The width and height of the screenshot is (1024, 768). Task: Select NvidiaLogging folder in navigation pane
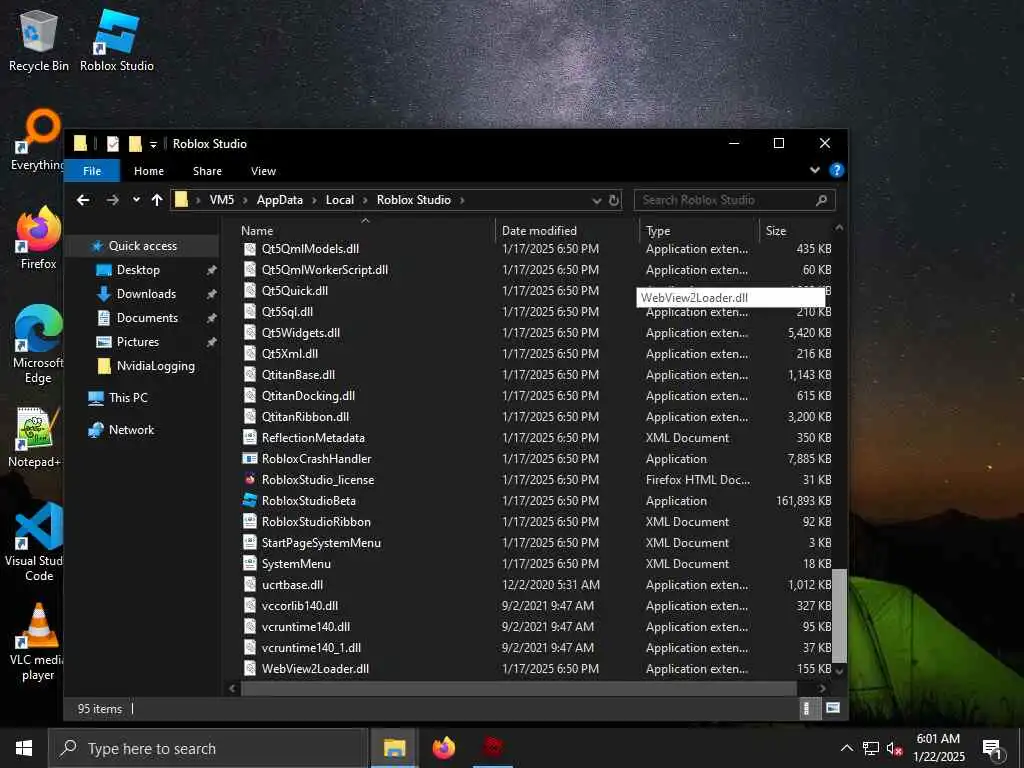pos(155,366)
